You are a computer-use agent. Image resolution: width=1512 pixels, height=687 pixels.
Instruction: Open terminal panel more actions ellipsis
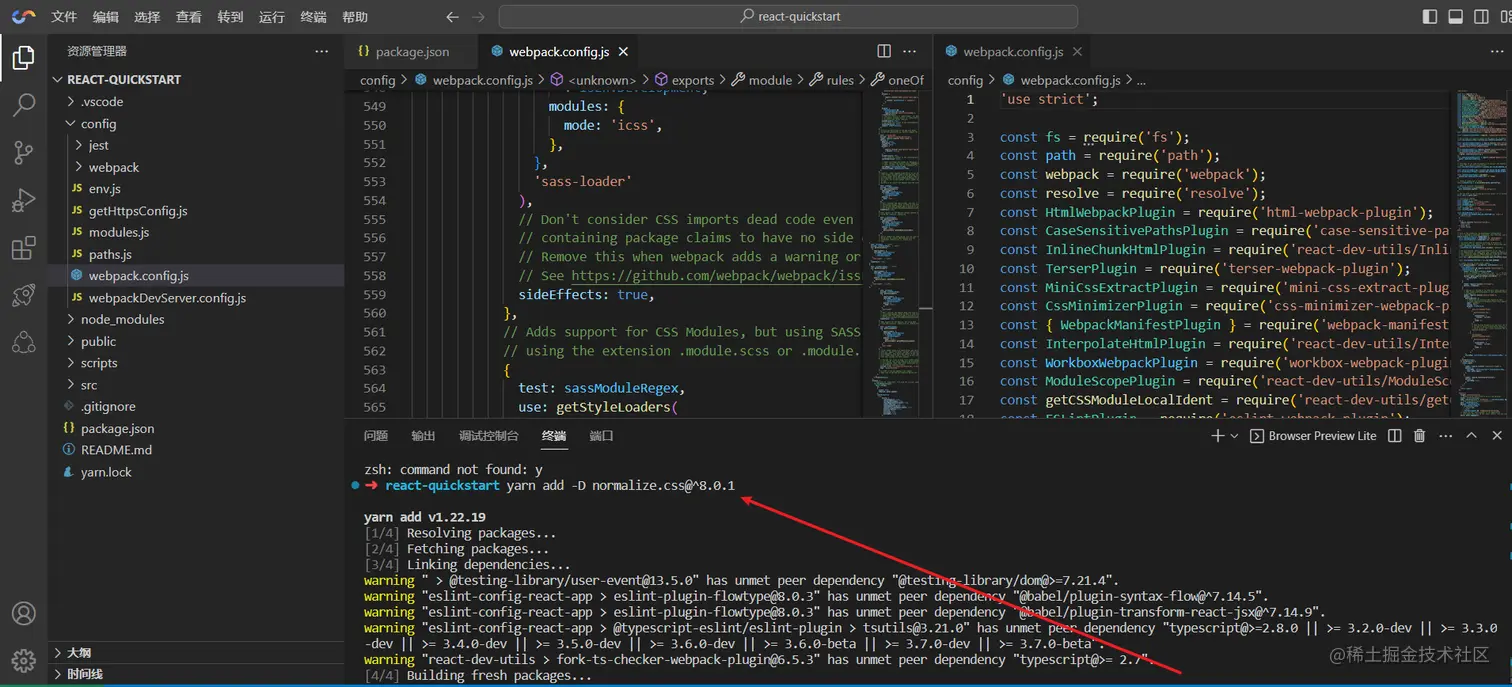[1445, 436]
